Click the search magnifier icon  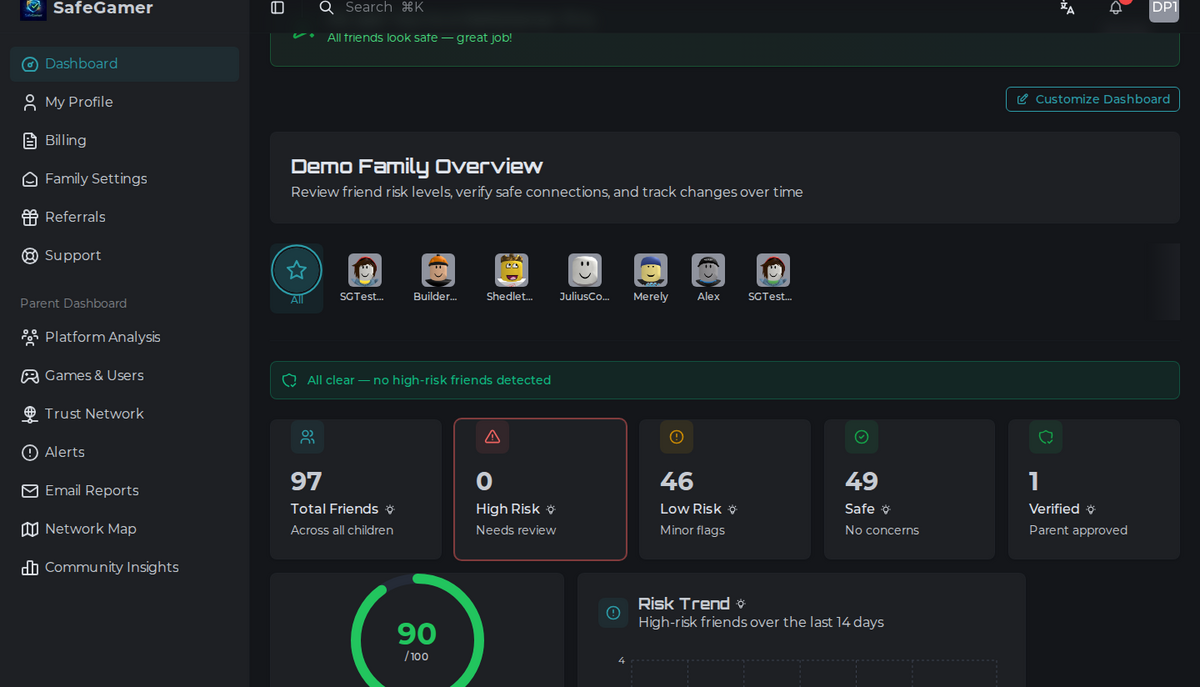327,8
